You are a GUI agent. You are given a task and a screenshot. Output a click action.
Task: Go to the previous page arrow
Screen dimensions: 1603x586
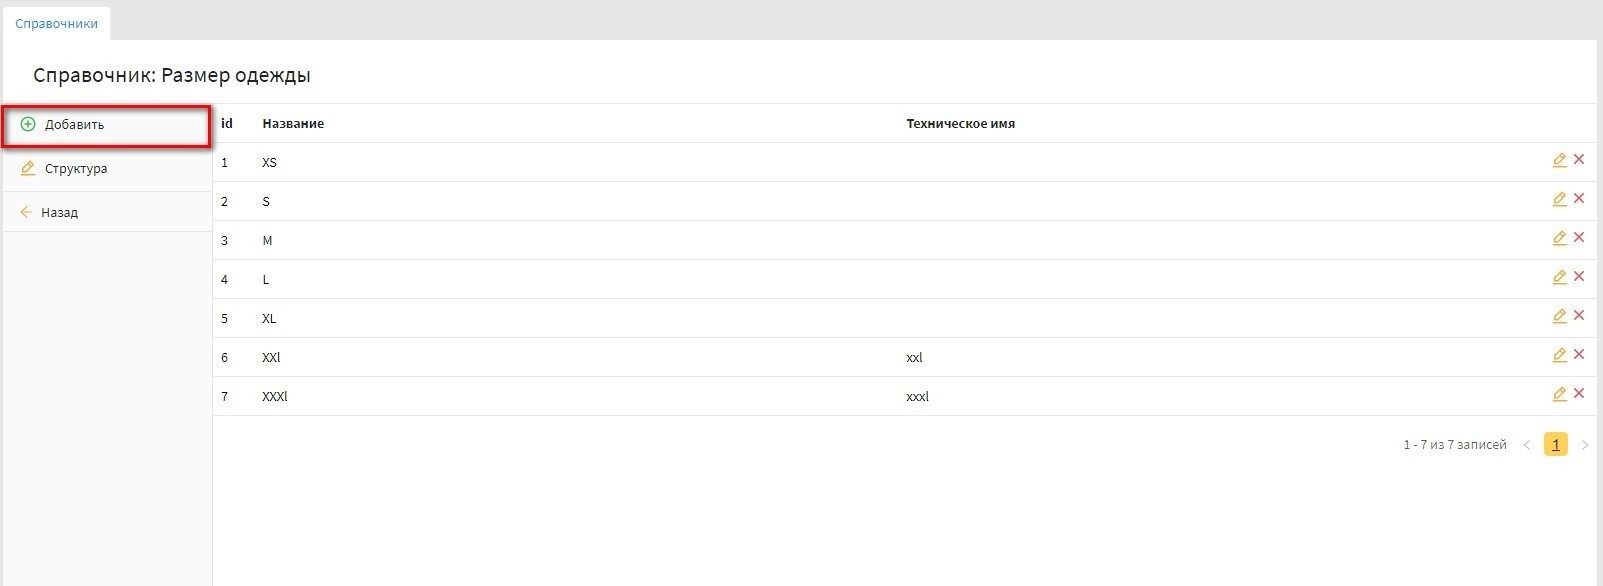1527,445
